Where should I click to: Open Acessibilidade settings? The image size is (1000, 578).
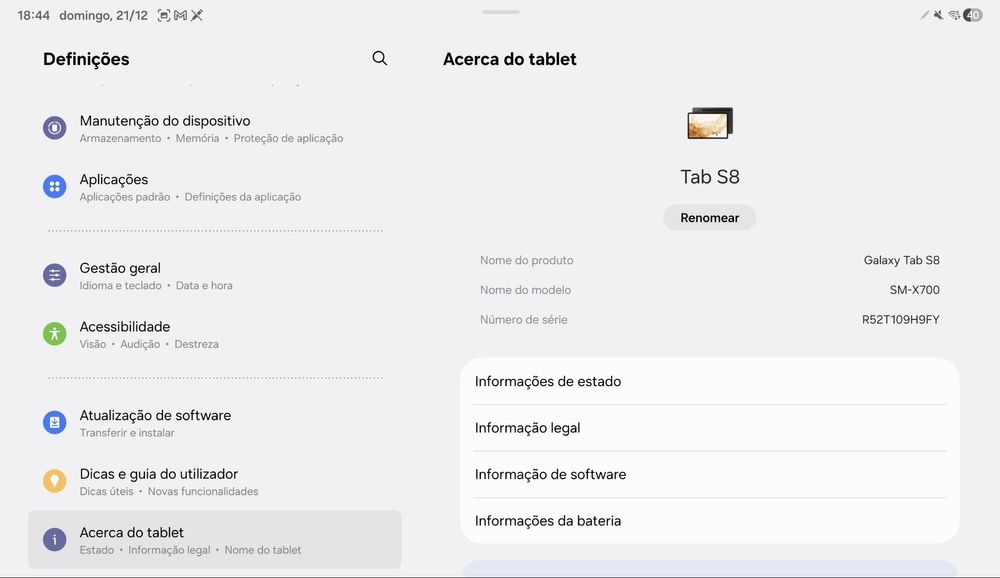(x=214, y=334)
